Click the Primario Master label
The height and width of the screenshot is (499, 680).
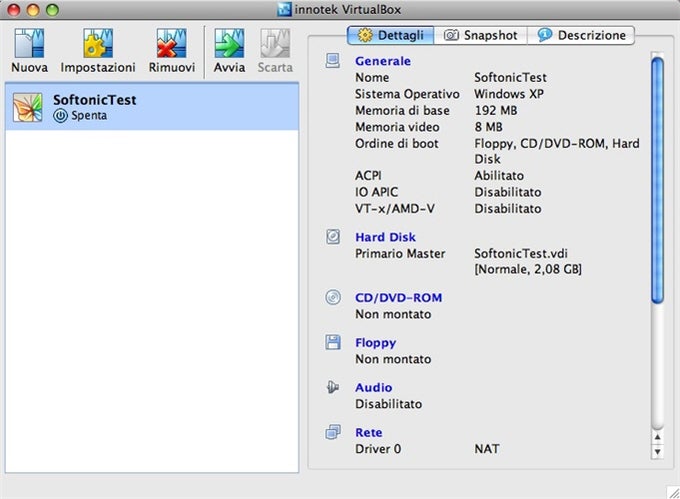pyautogui.click(x=400, y=254)
